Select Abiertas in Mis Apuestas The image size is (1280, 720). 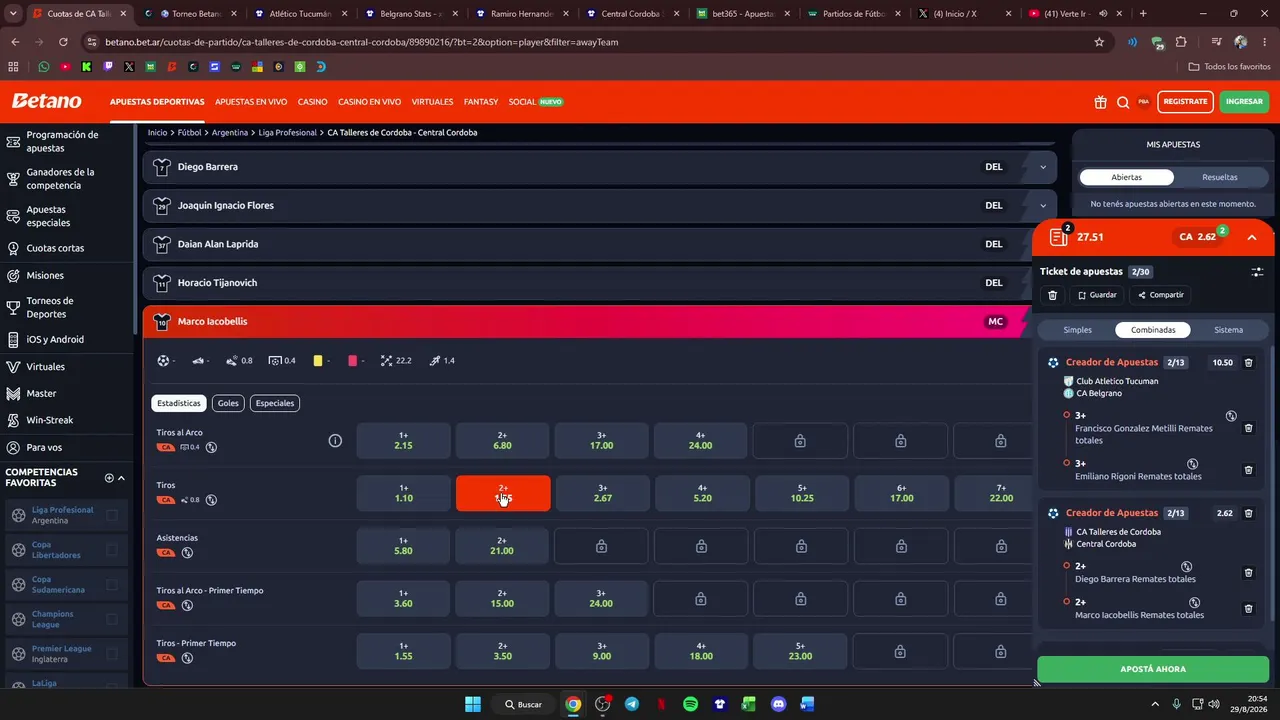coord(1127,177)
